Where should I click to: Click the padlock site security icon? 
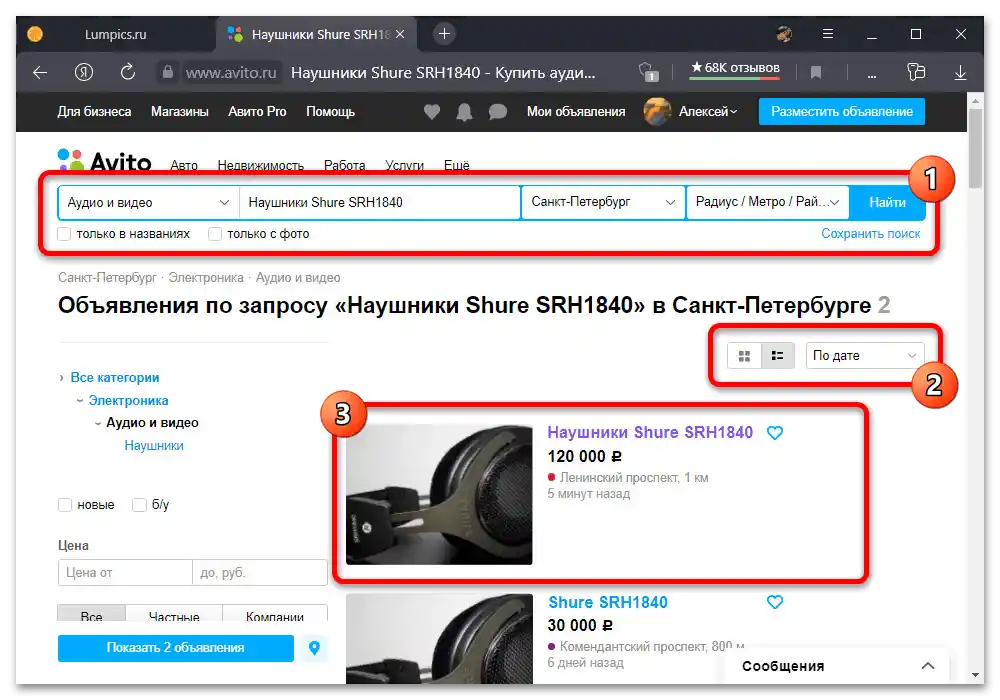[x=168, y=72]
